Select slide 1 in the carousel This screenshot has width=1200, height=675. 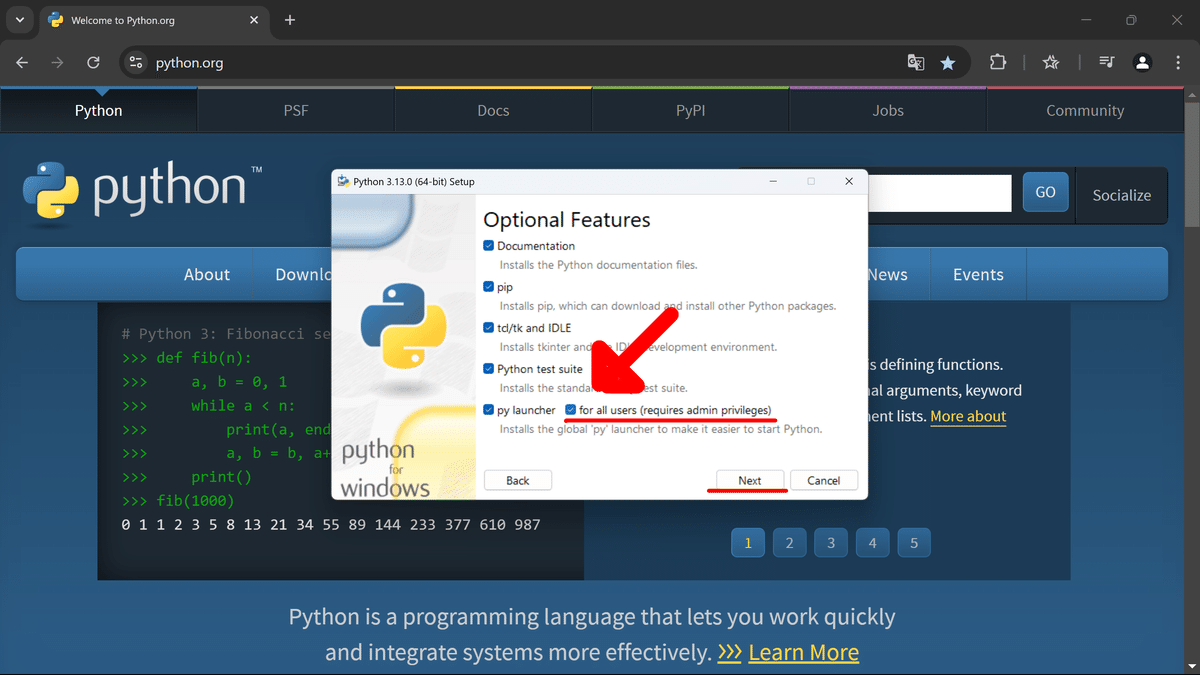(748, 543)
